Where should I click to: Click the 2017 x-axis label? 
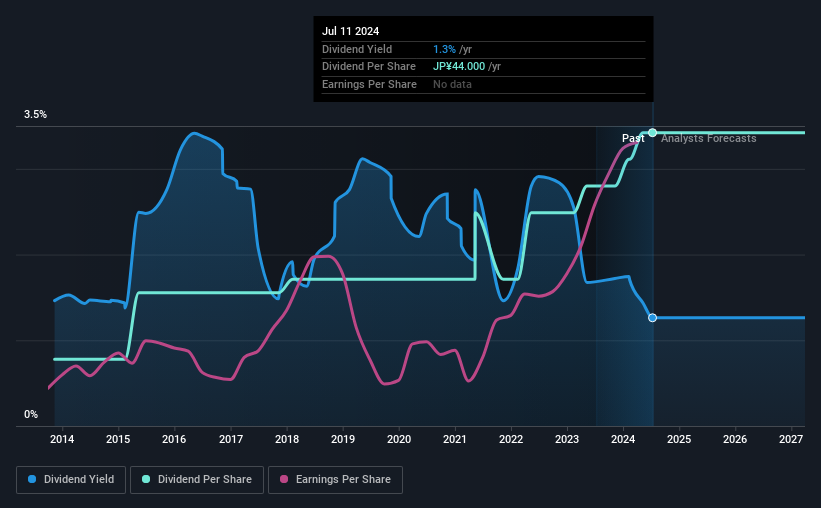pos(230,439)
